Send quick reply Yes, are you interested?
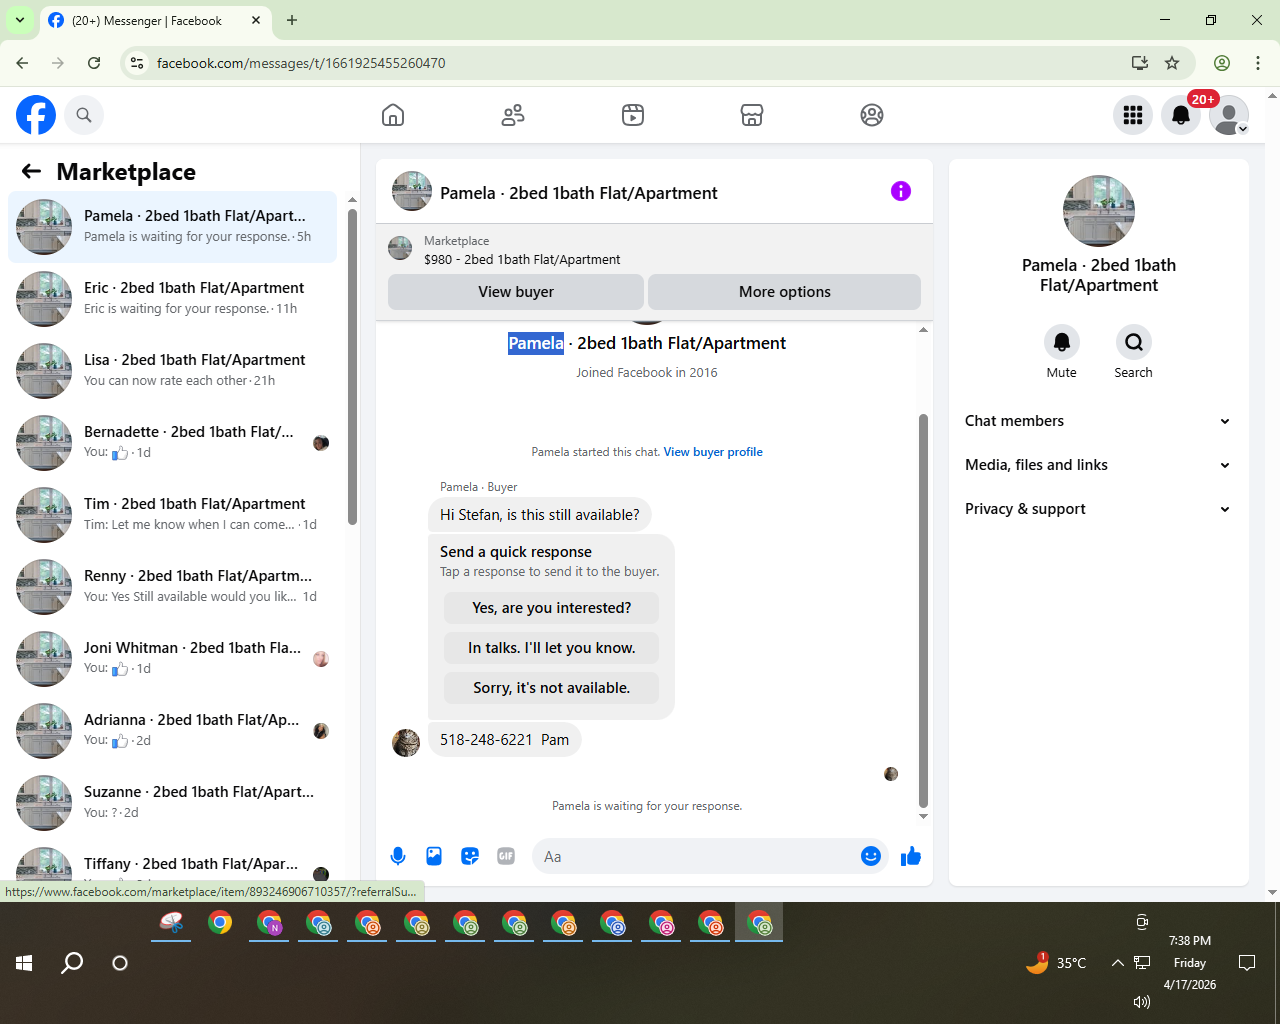 click(551, 608)
